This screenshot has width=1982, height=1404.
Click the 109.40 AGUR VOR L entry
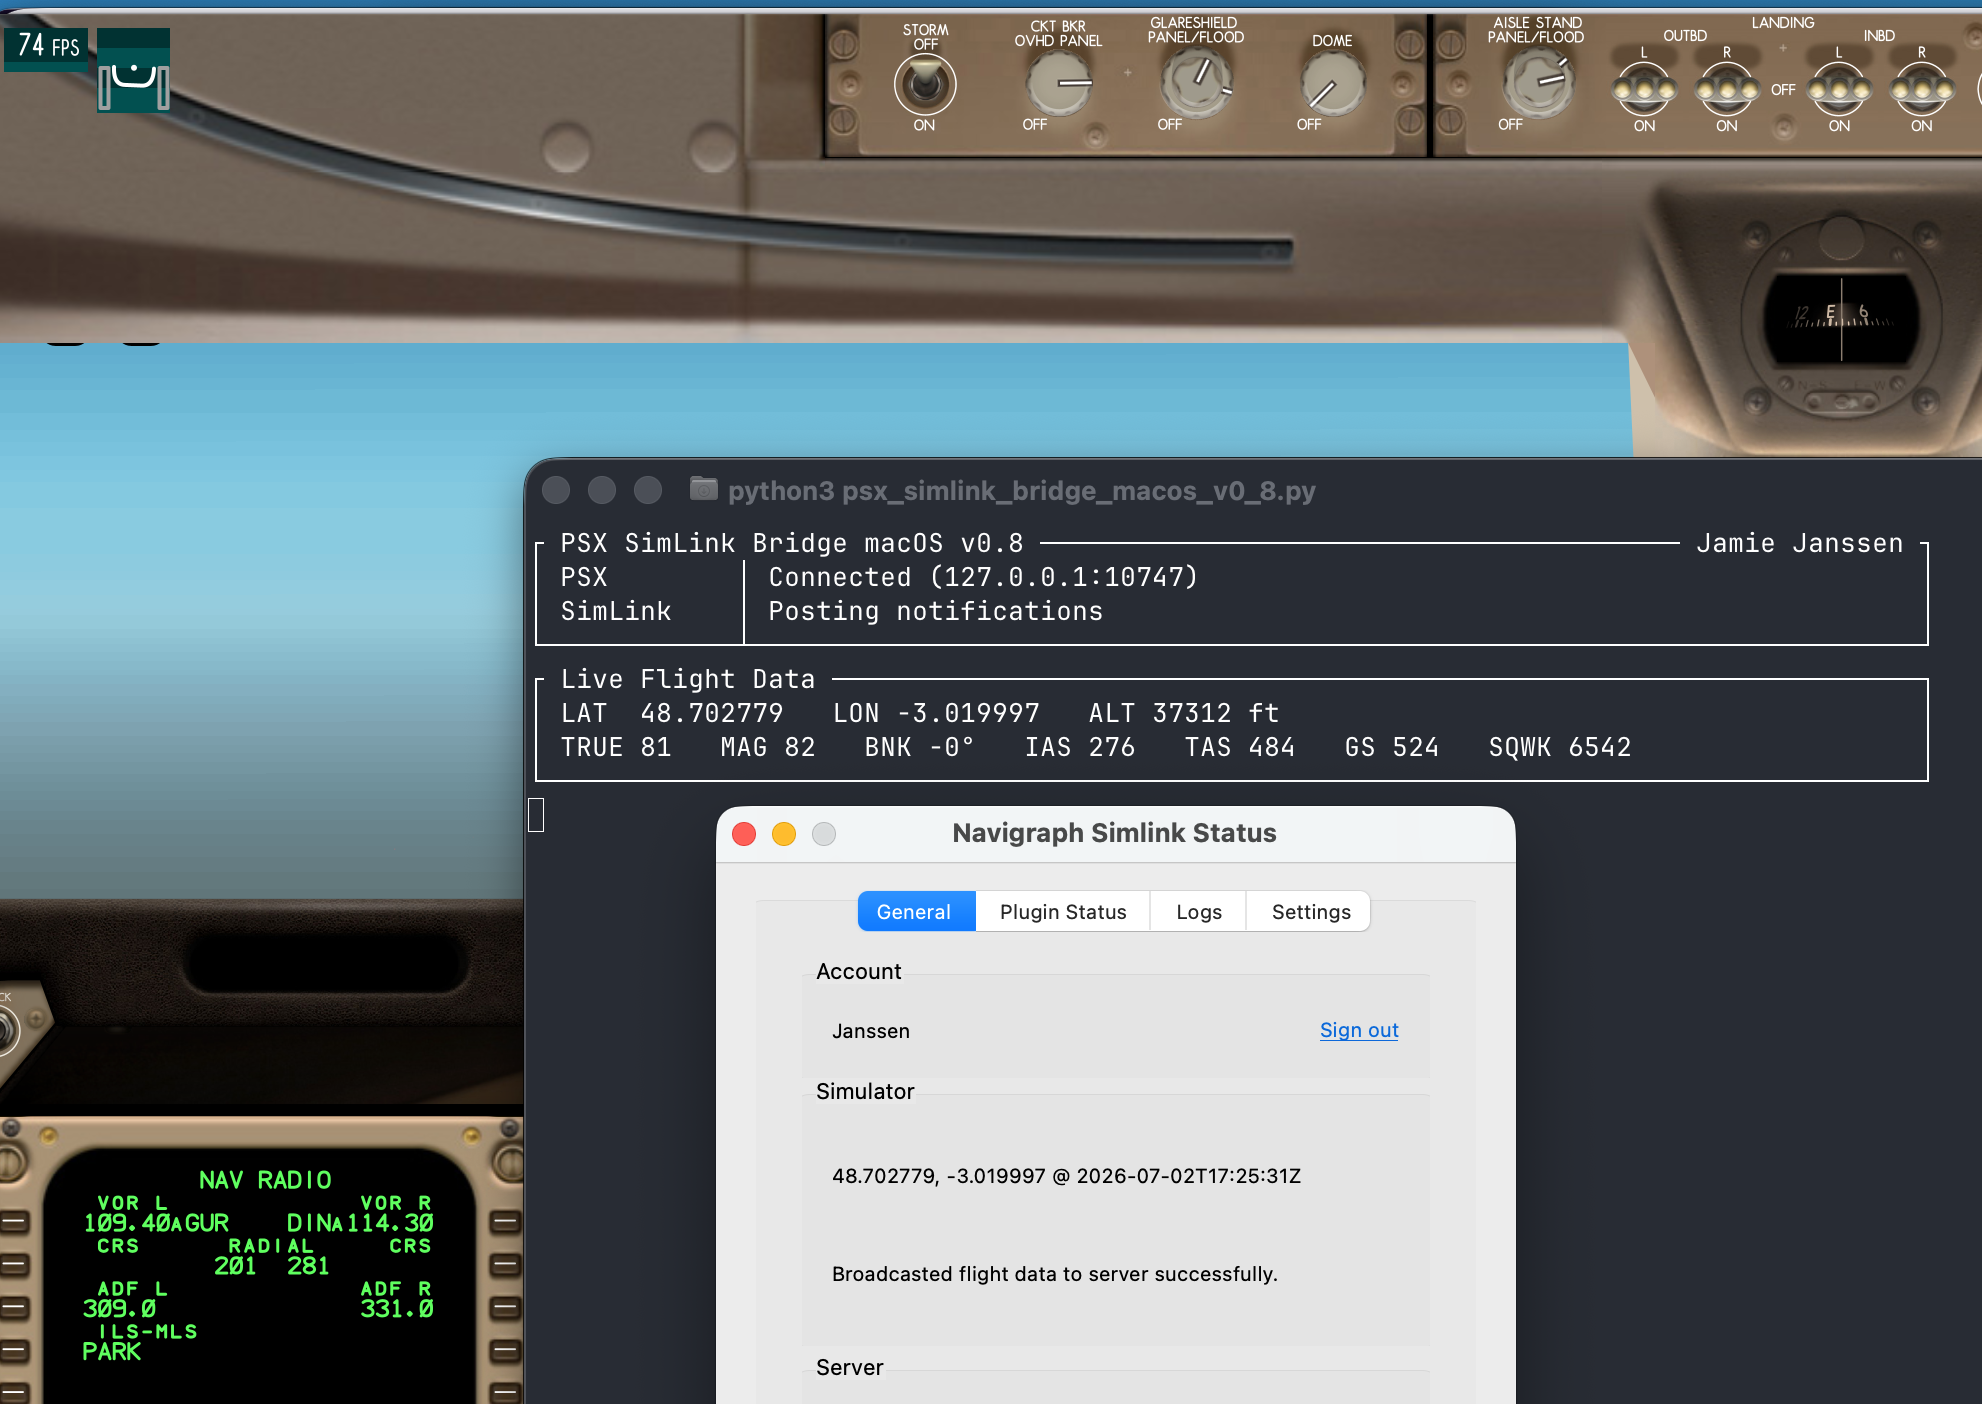156,1222
